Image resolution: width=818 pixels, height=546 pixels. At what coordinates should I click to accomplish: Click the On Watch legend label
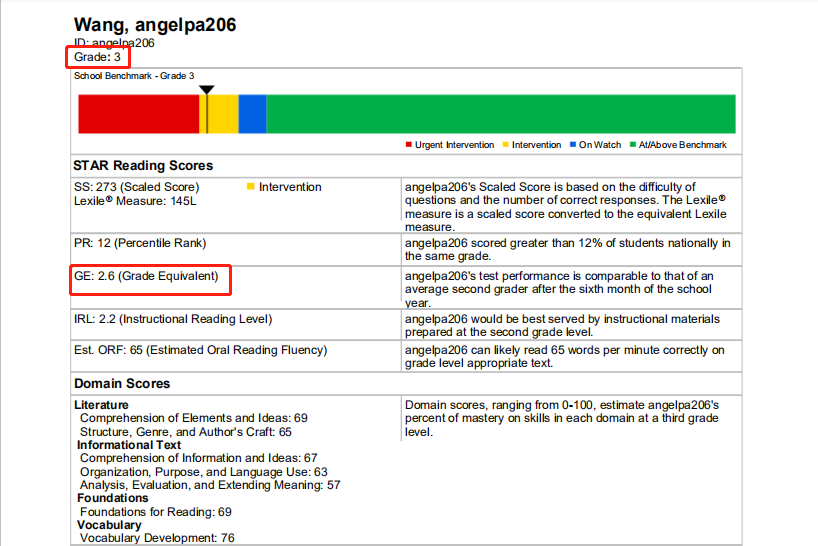(x=600, y=144)
